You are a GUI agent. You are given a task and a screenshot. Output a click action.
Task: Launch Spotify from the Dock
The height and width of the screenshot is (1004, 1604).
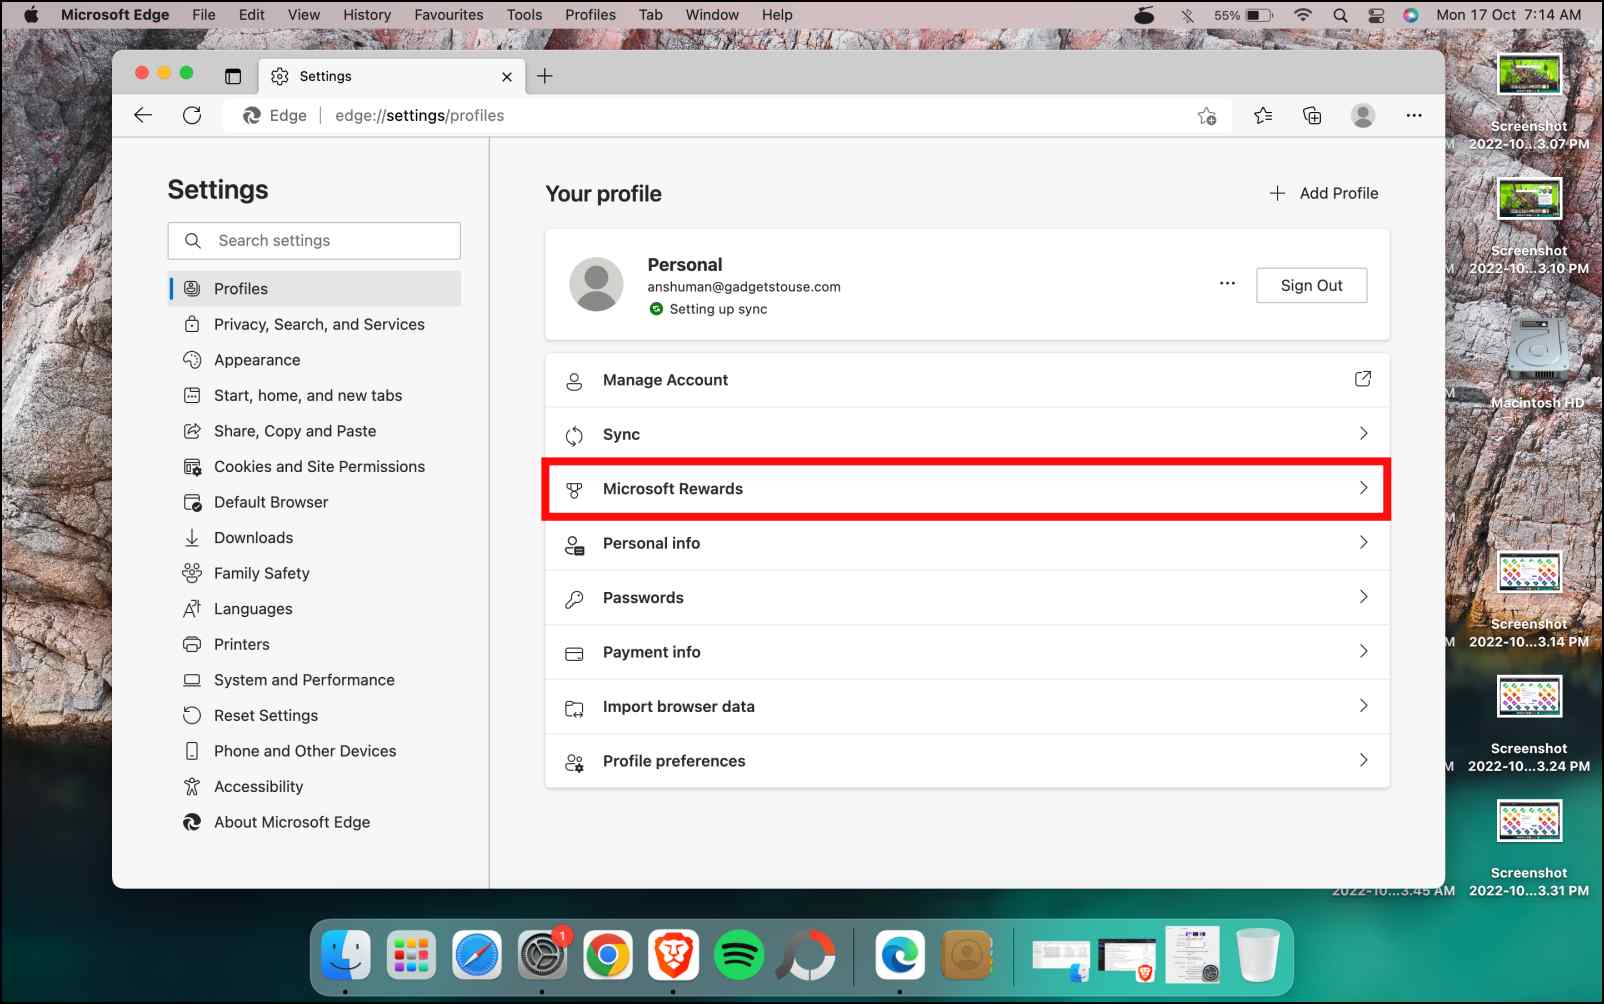click(x=739, y=955)
